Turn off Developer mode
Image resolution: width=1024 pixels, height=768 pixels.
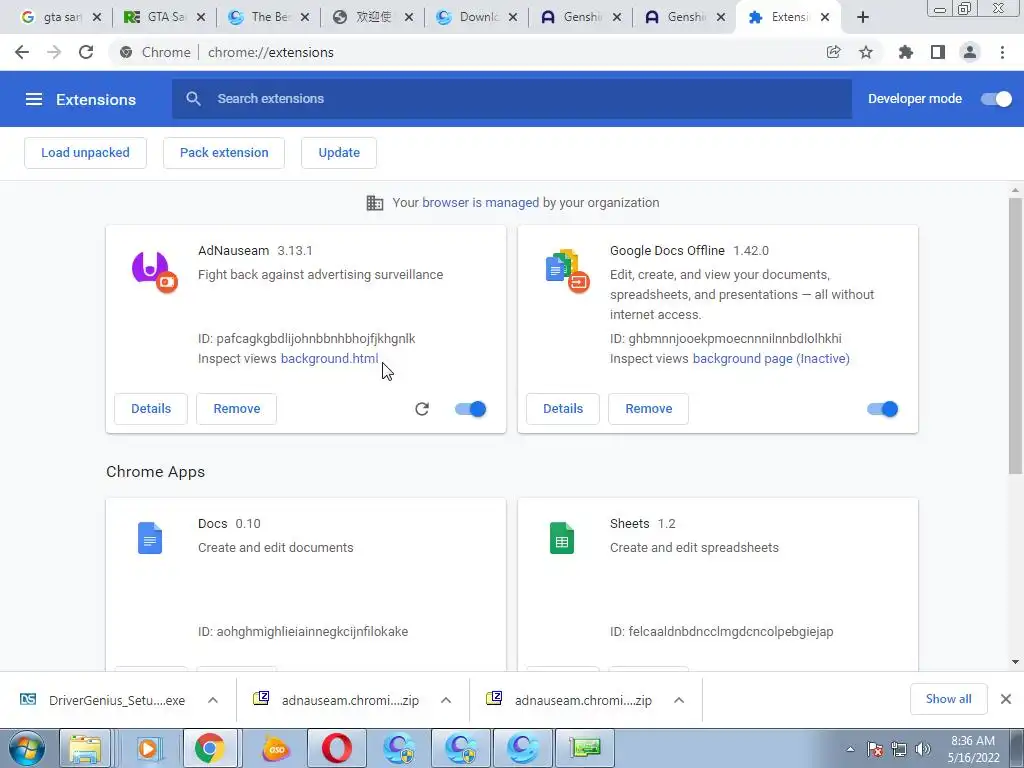pos(997,99)
